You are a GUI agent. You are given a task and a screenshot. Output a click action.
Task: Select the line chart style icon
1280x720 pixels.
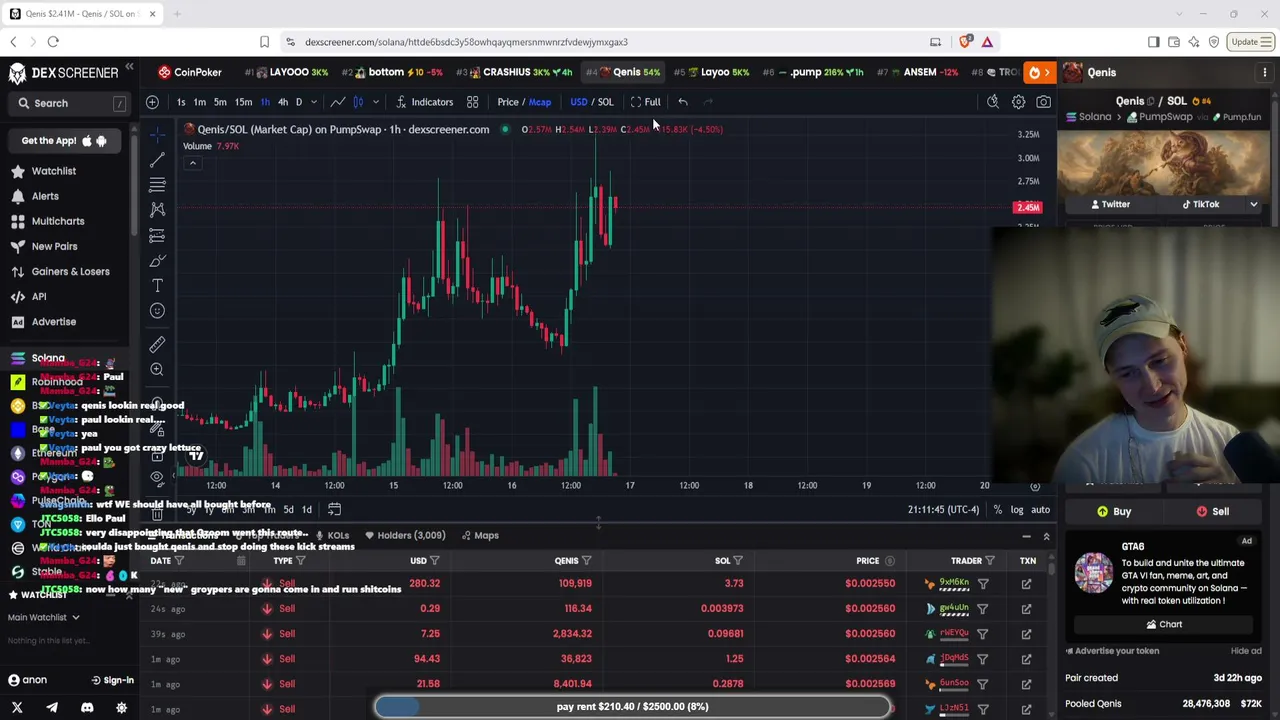point(338,102)
